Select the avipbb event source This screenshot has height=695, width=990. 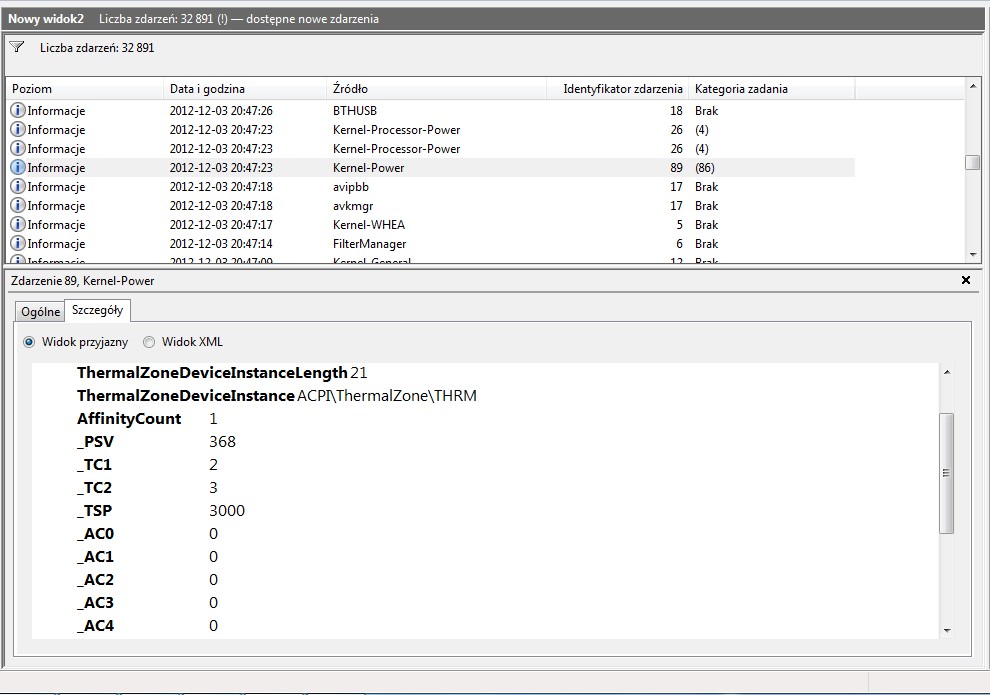point(351,187)
